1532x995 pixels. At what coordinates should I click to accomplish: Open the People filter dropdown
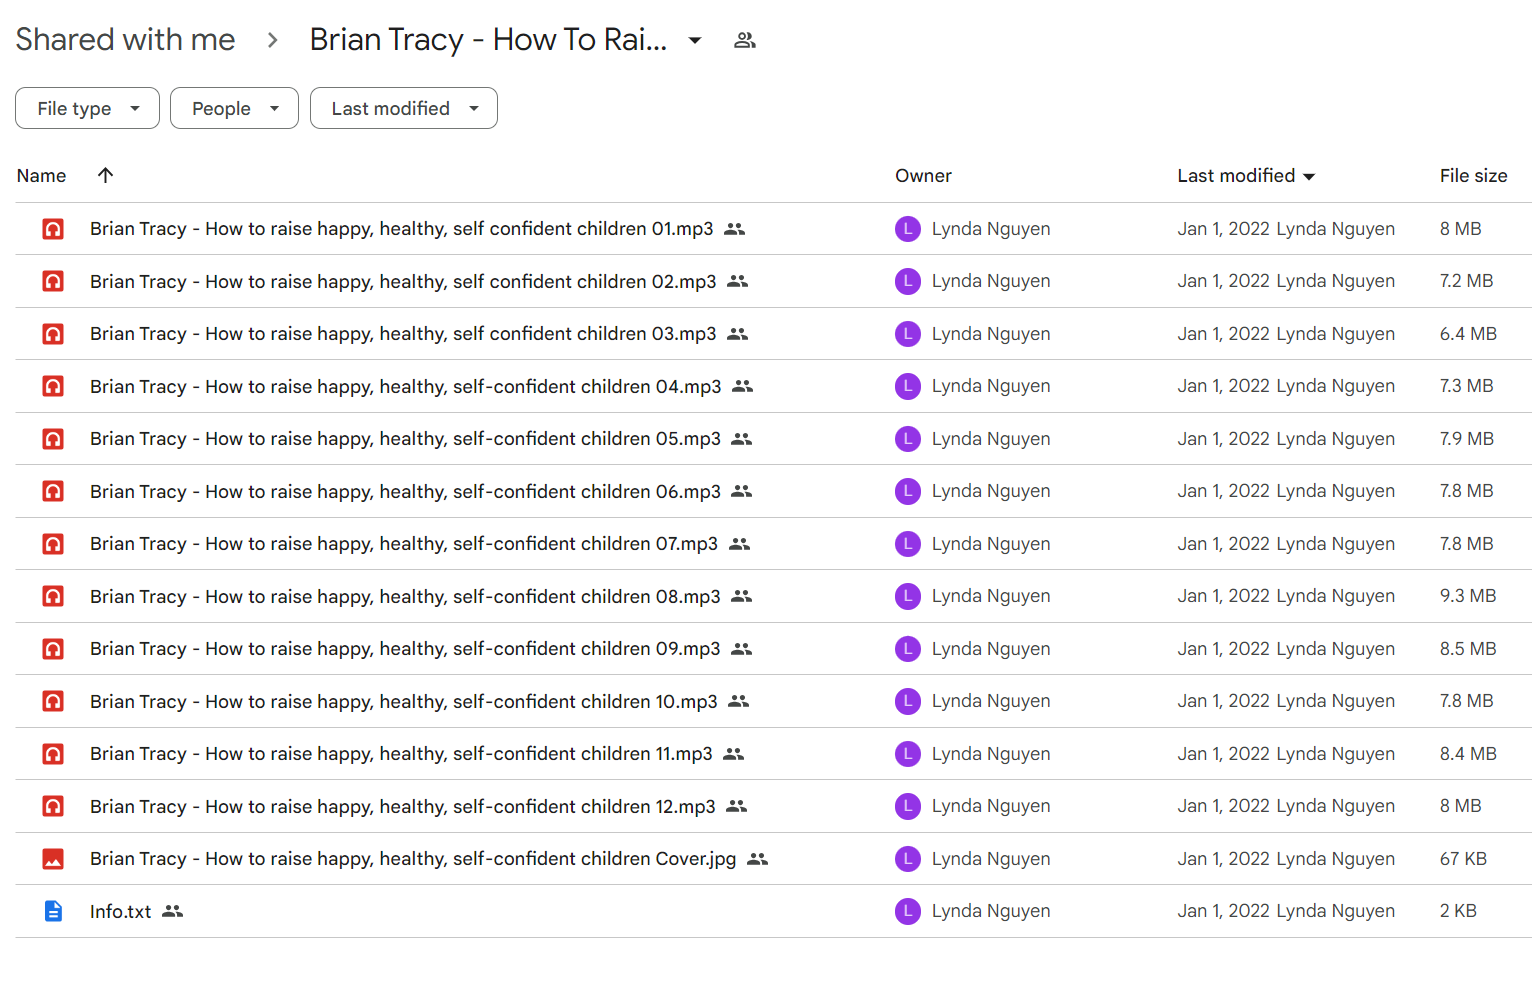(234, 108)
